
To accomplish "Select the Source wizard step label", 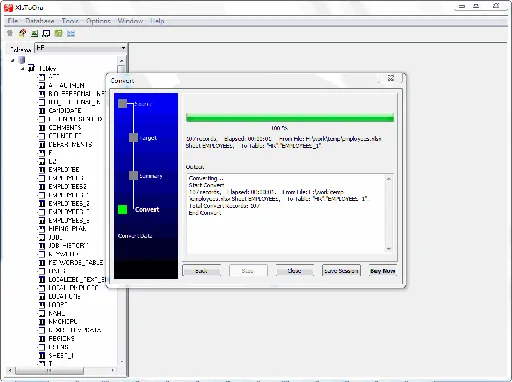I will click(143, 104).
